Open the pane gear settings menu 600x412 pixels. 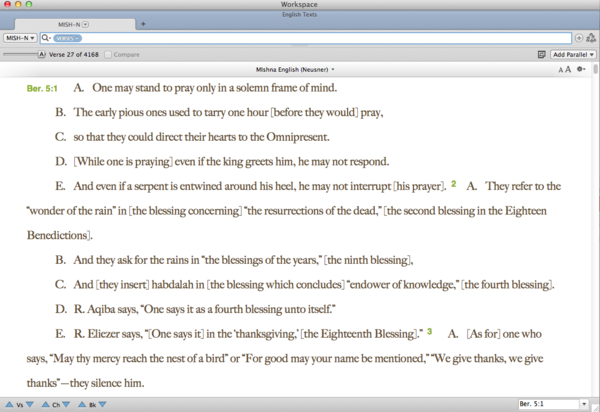[x=582, y=69]
